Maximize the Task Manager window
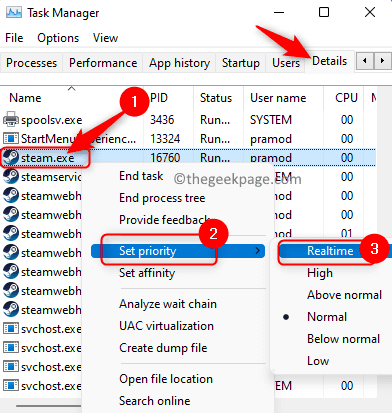The image size is (392, 413). tap(324, 12)
